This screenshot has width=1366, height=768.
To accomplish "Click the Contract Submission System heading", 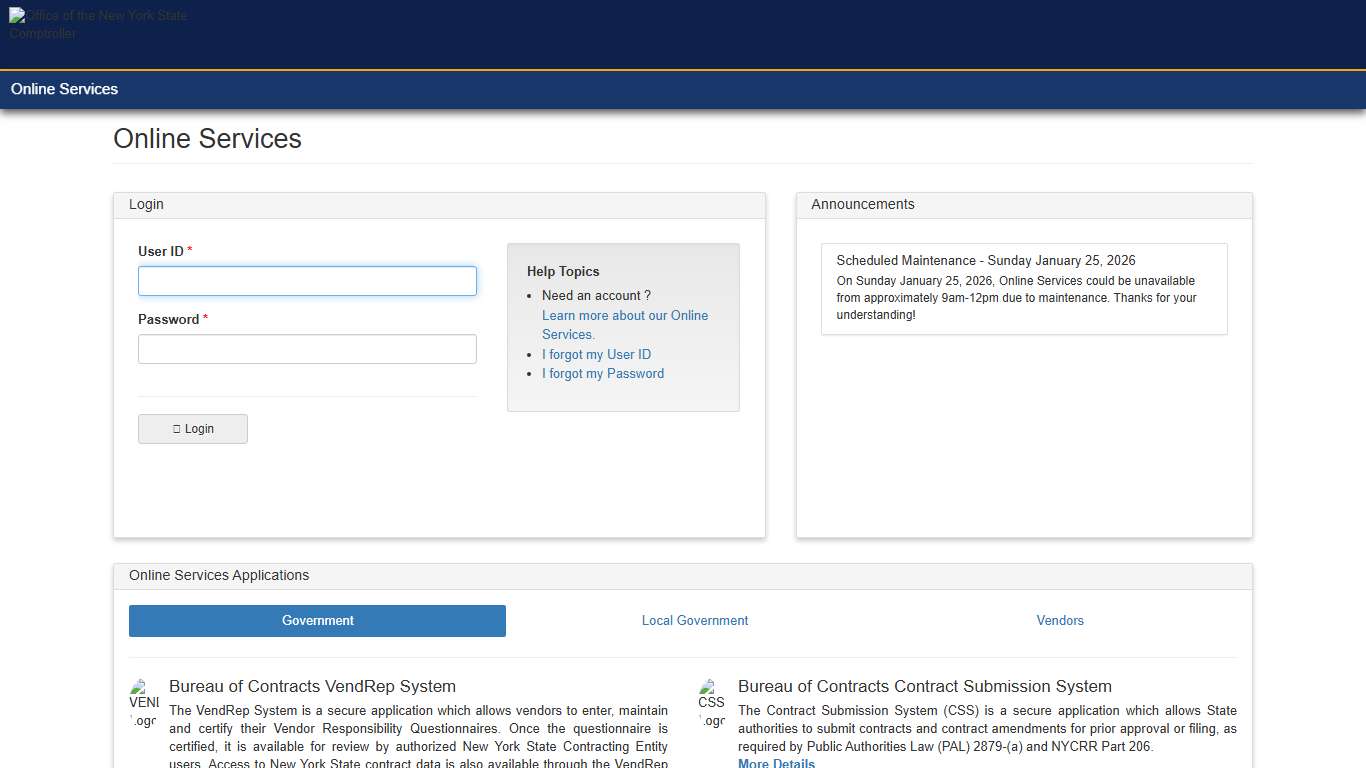I will click(x=924, y=686).
